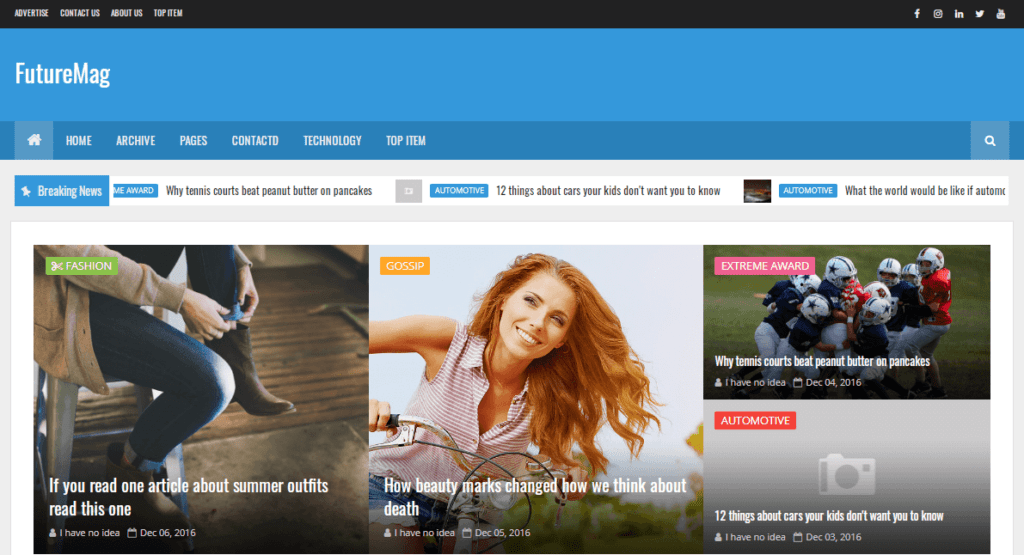Open the Facebook social icon

[917, 14]
